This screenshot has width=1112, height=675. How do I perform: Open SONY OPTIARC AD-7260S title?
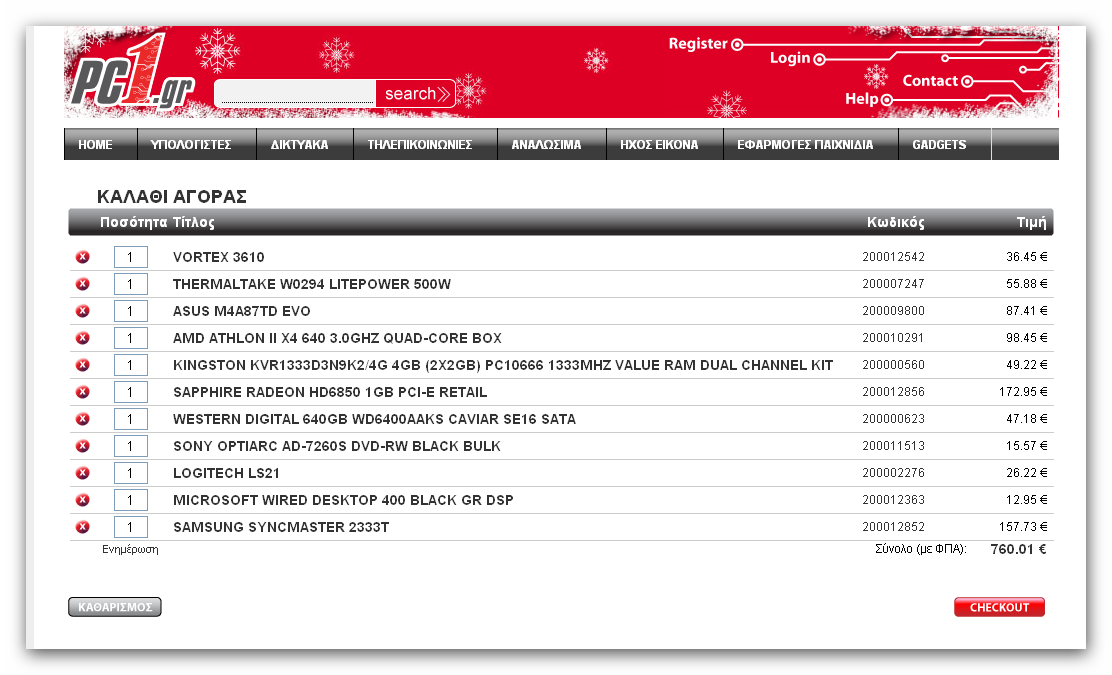point(337,446)
